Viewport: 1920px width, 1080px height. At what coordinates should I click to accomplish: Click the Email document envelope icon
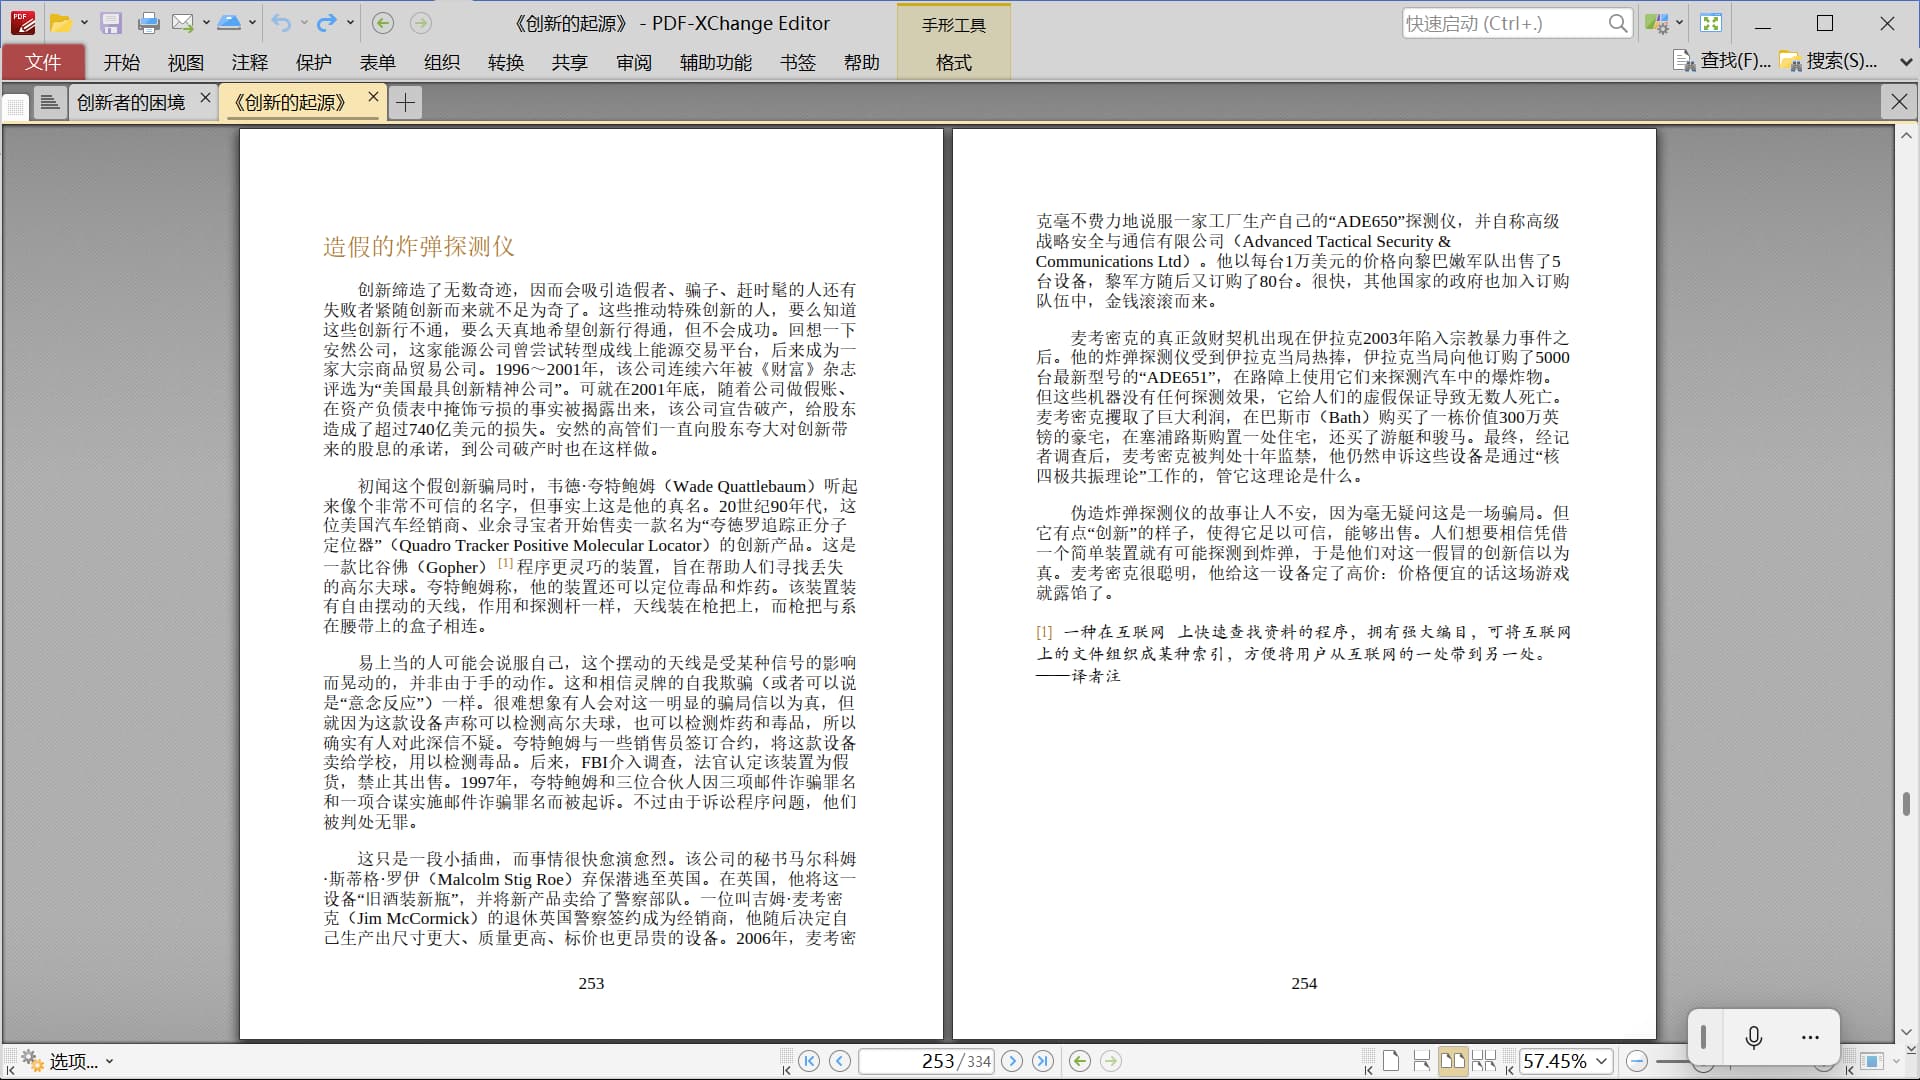tap(182, 23)
